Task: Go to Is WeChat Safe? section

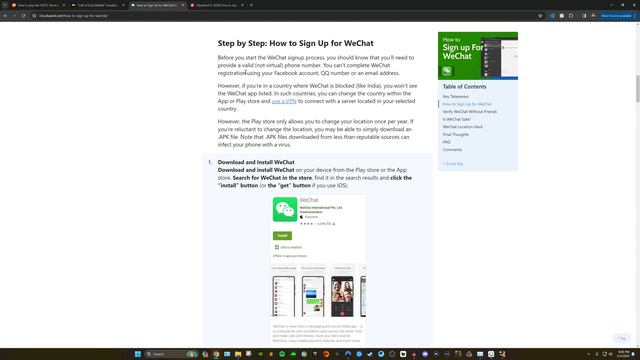Action: coord(457,119)
